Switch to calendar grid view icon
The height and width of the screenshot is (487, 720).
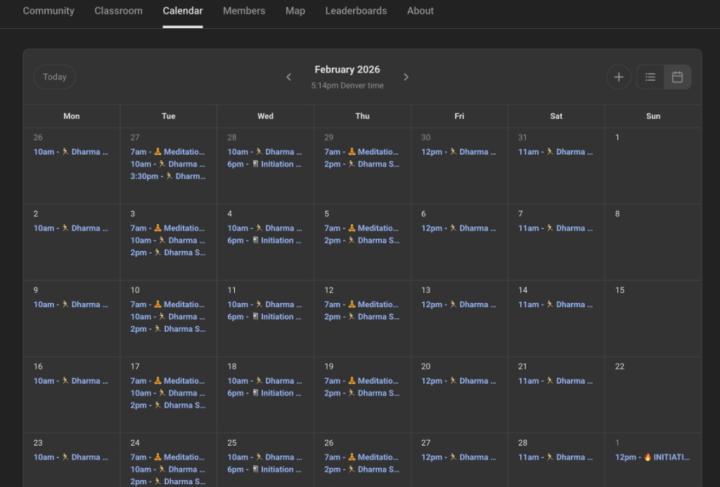677,77
